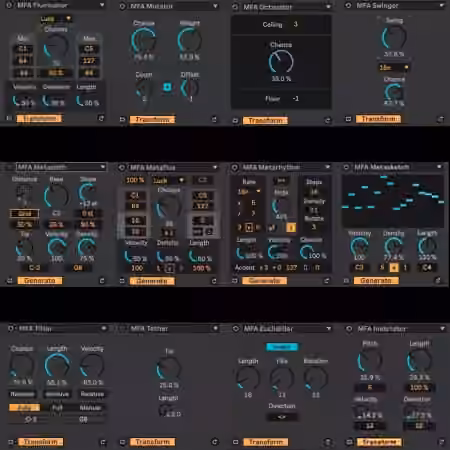Click the Floor value field showing -1
Viewport: 450px width, 450px height.
point(295,99)
